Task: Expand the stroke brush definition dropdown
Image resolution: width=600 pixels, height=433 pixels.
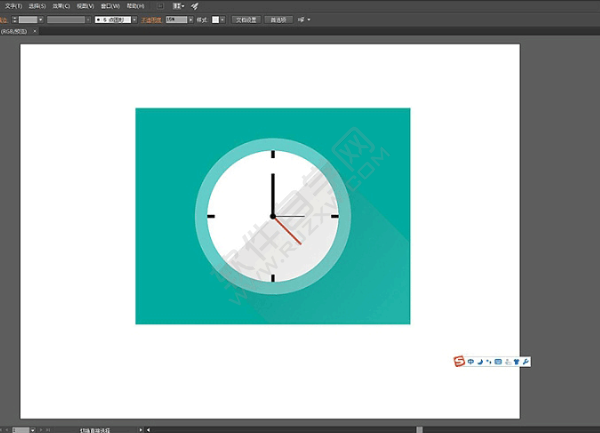Action: [143, 19]
